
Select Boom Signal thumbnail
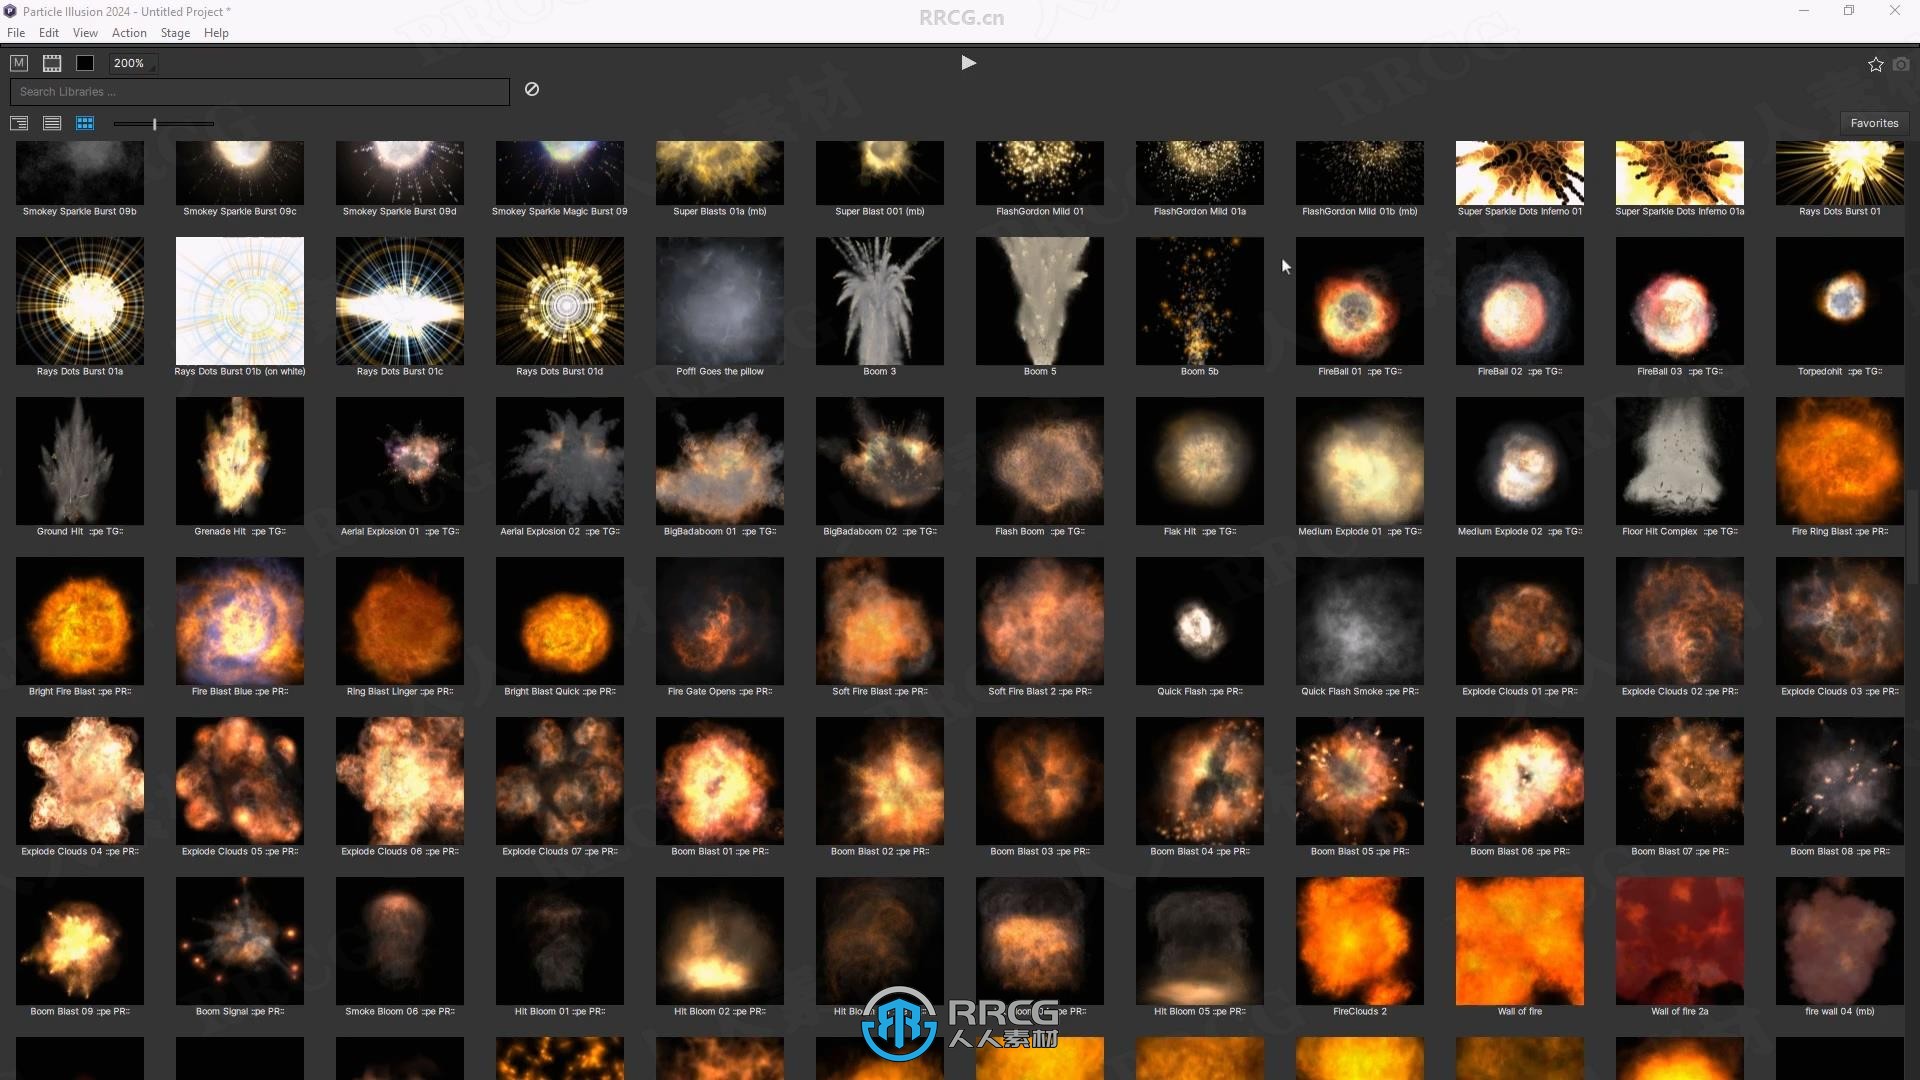click(240, 941)
